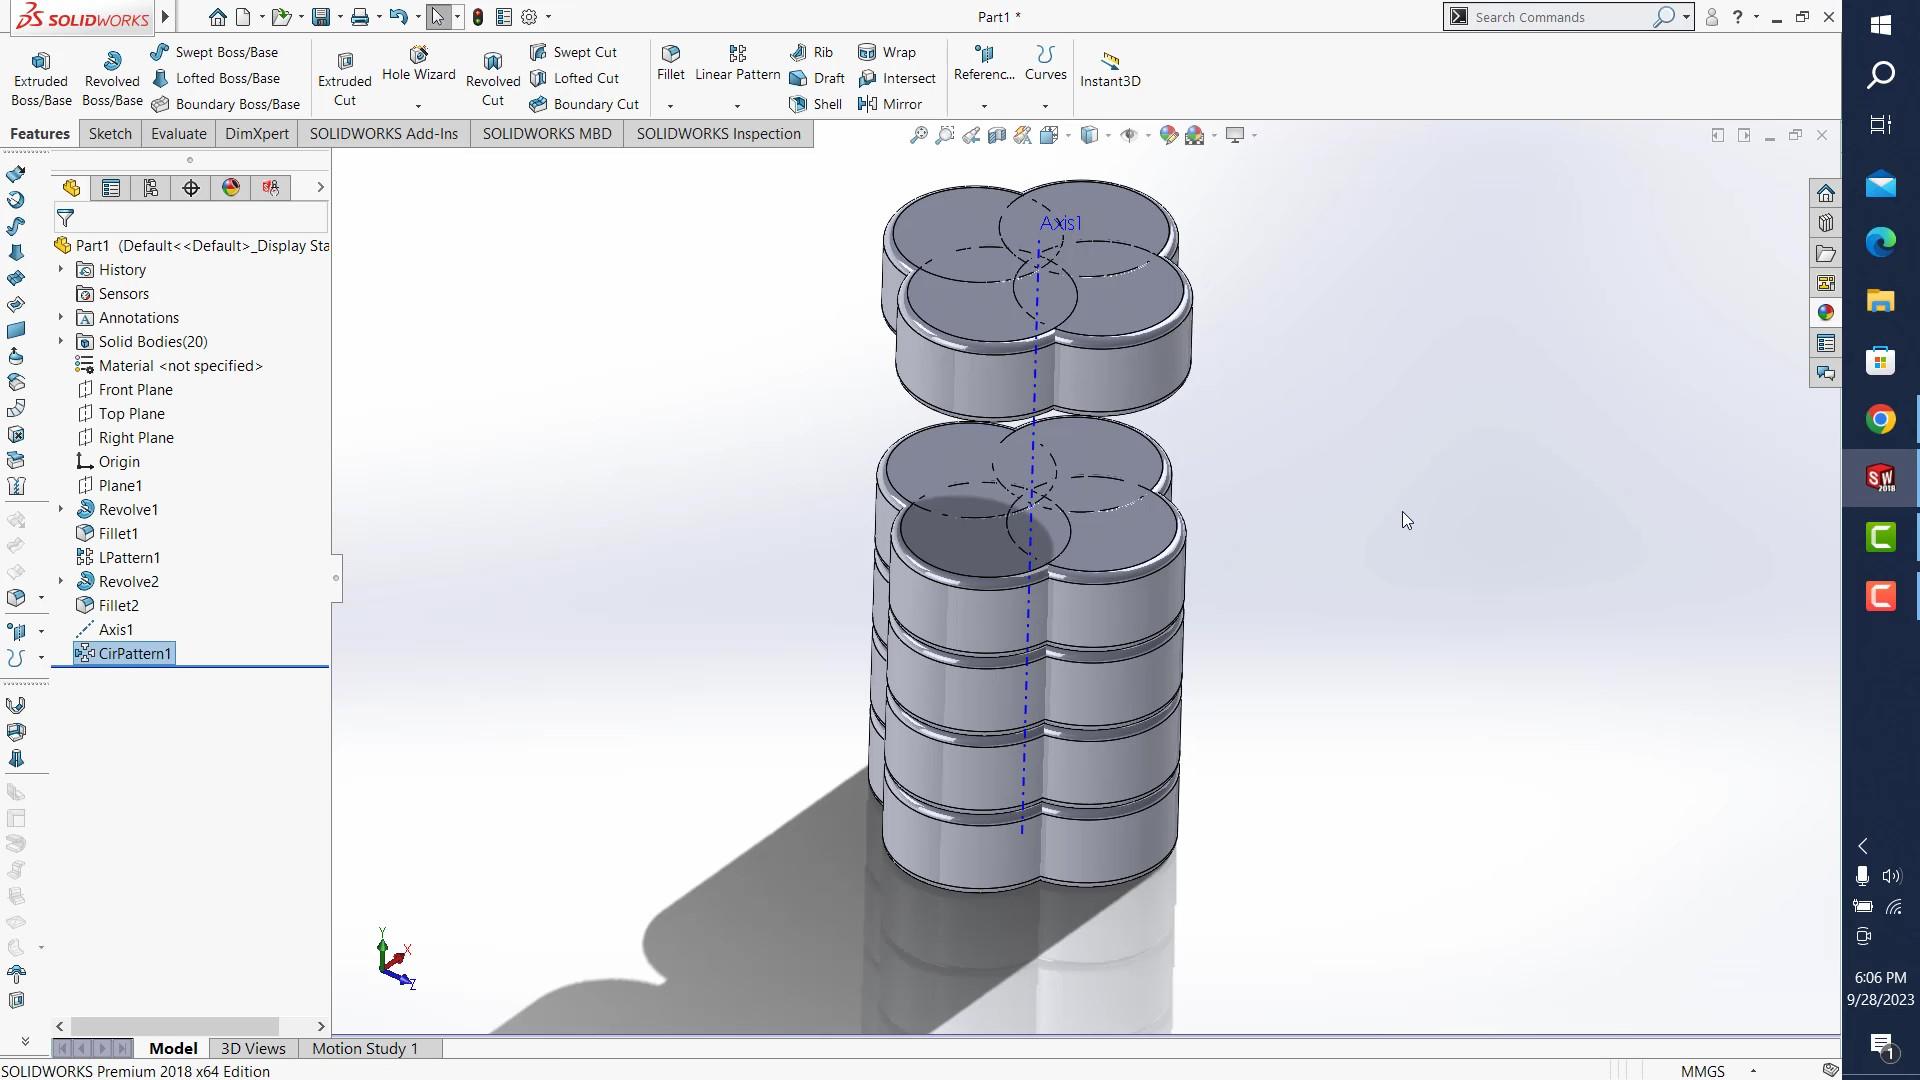Open Linear Pattern dropdown arrow
Viewport: 1920px width, 1080px height.
click(737, 106)
